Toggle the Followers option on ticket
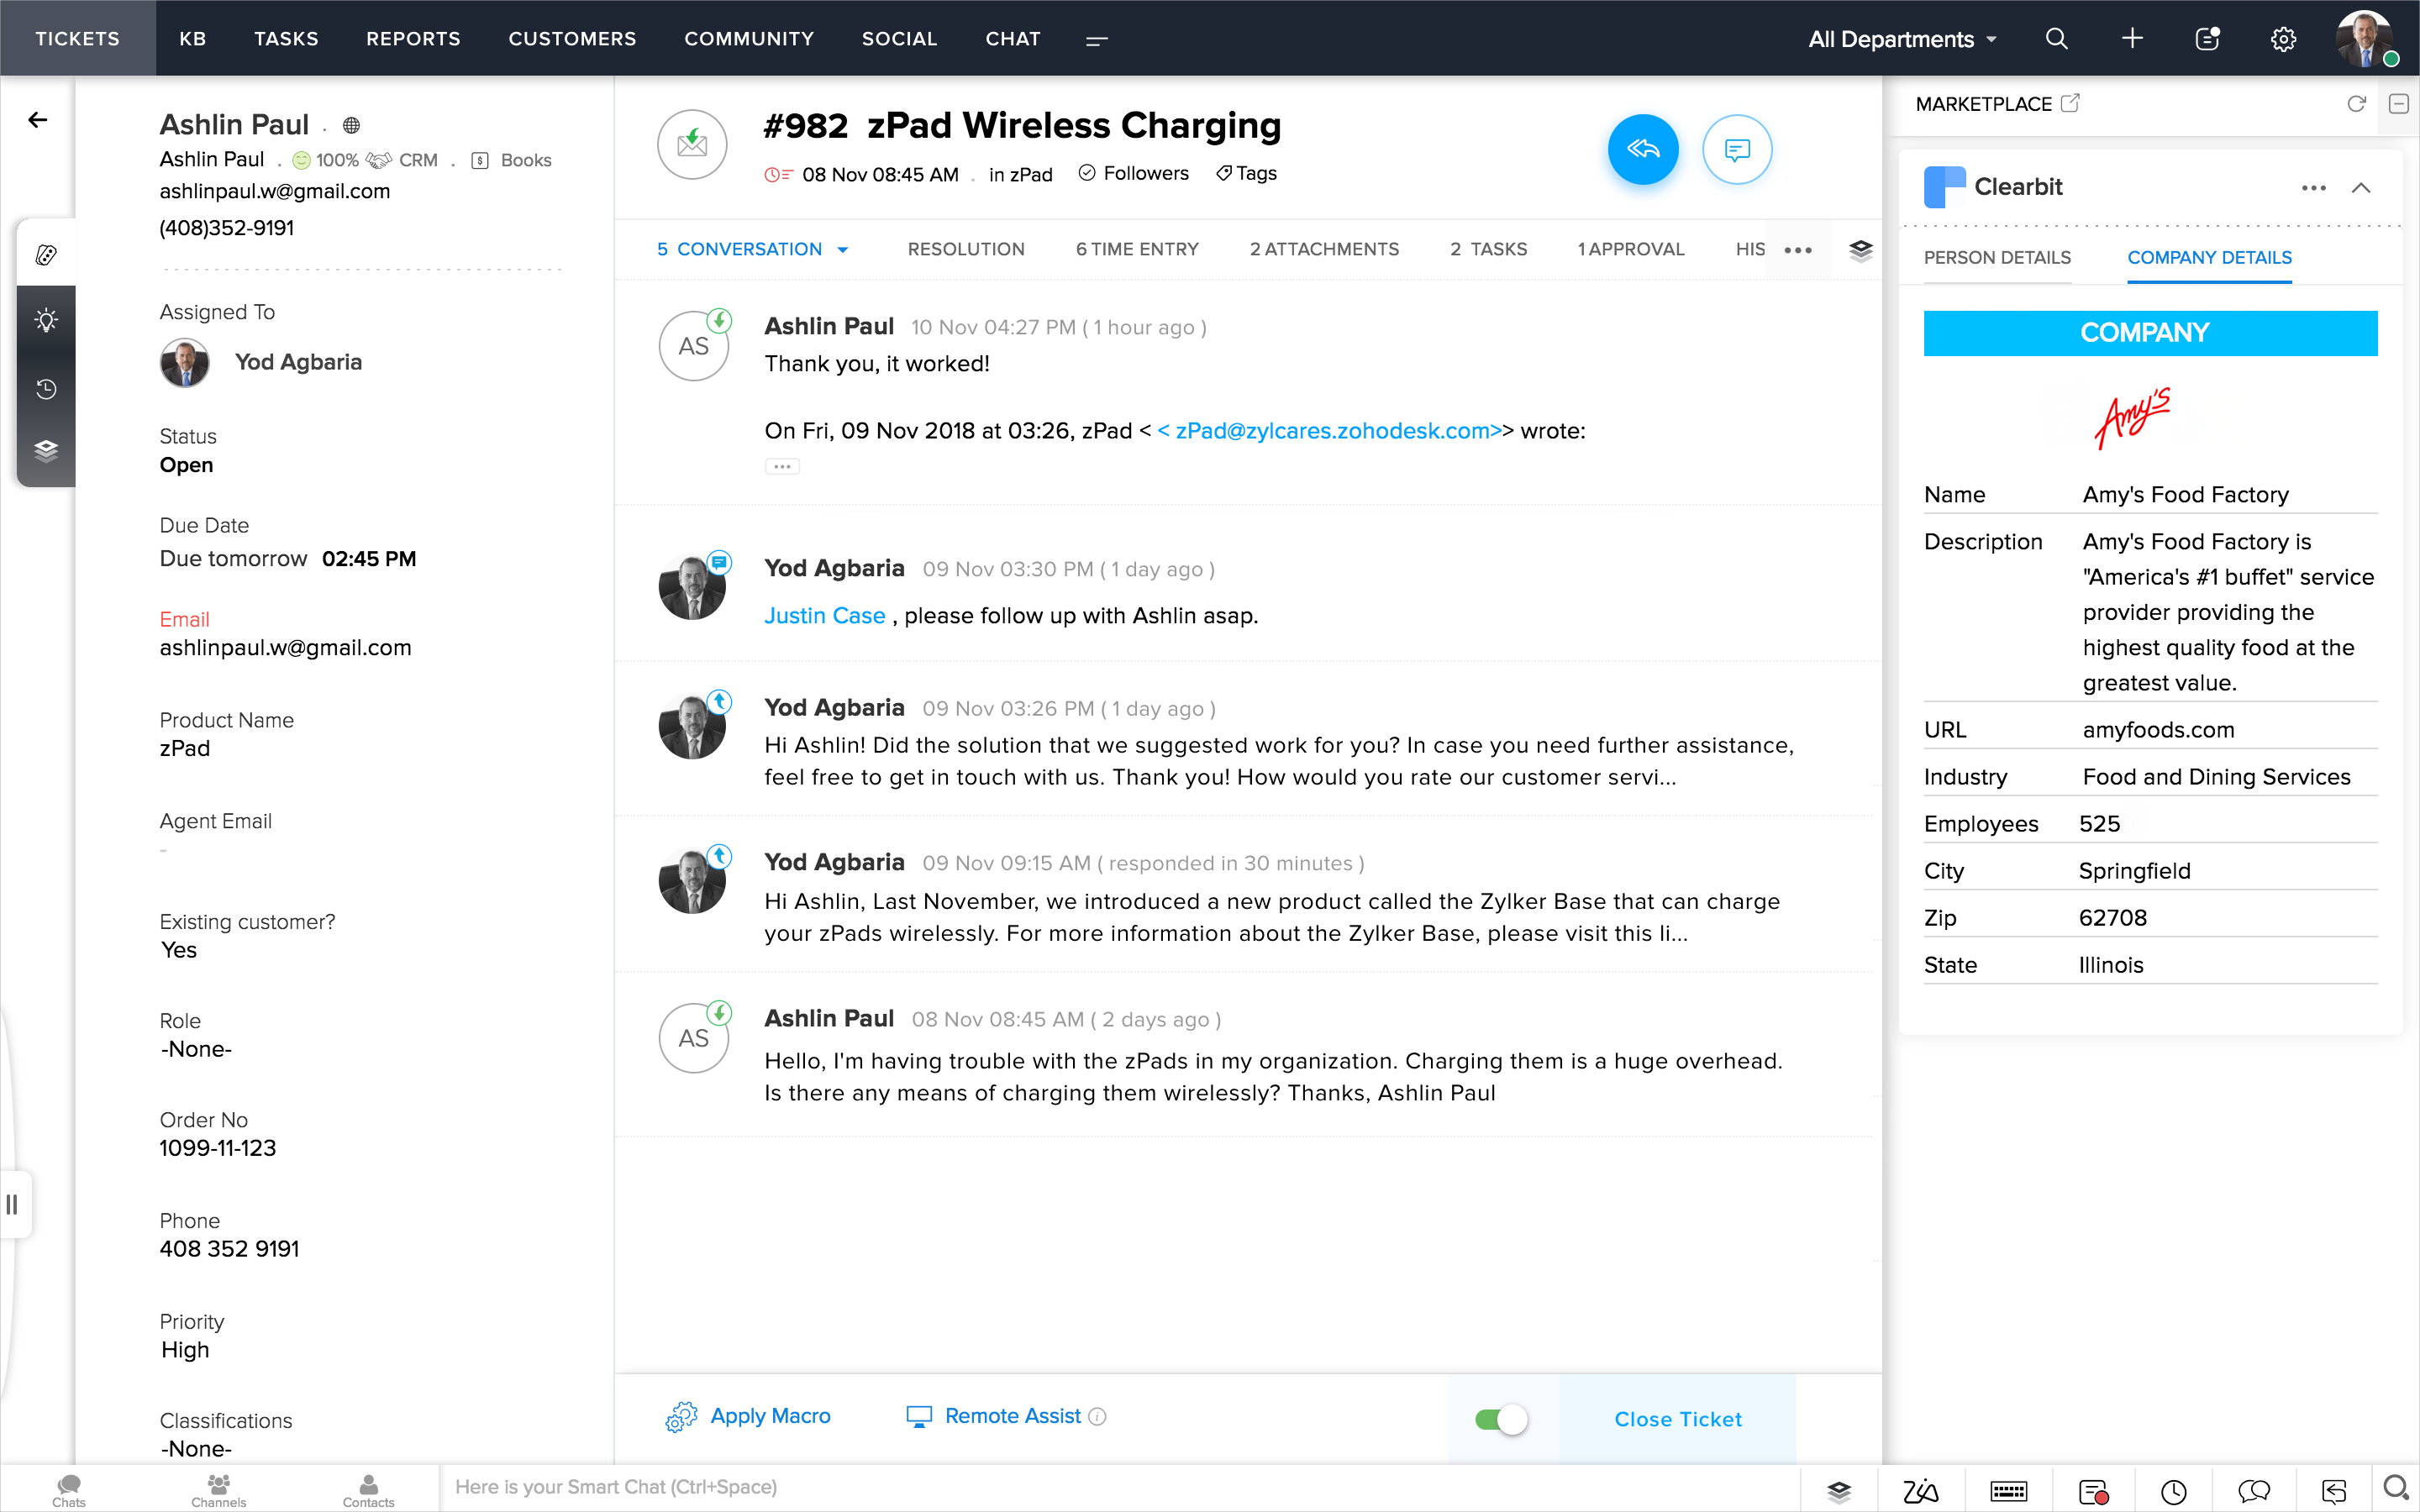 point(1134,173)
